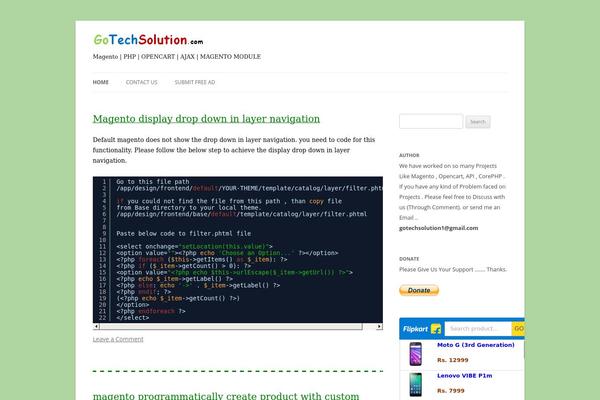Image resolution: width=600 pixels, height=400 pixels.
Task: Click the sidebar search input field
Action: coord(431,121)
